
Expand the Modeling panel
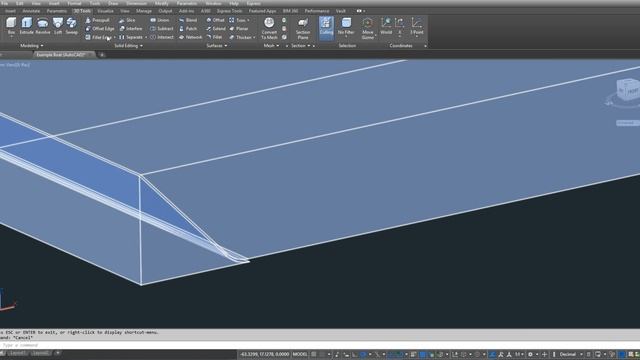(x=31, y=46)
